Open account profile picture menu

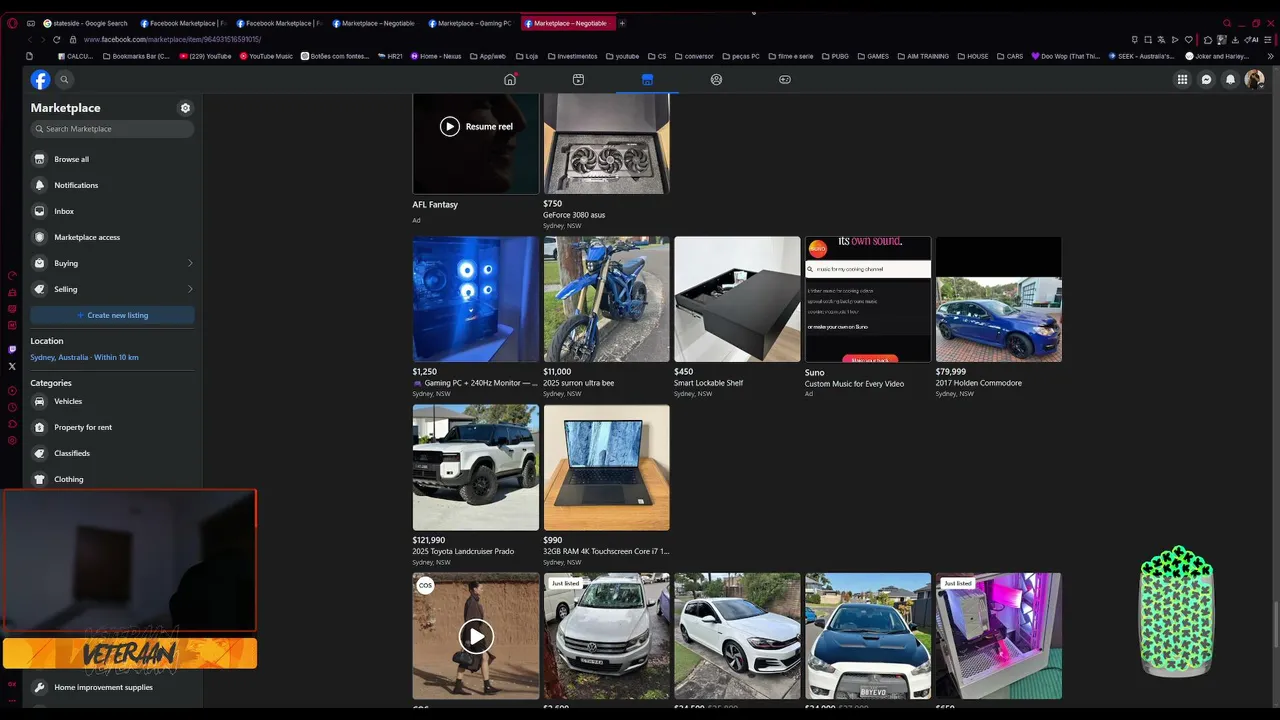coord(1254,80)
